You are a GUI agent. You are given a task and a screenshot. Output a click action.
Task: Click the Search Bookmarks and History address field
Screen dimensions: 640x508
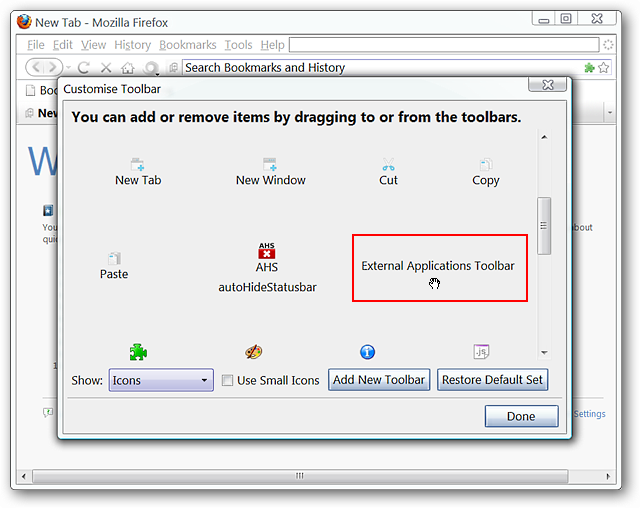point(383,67)
